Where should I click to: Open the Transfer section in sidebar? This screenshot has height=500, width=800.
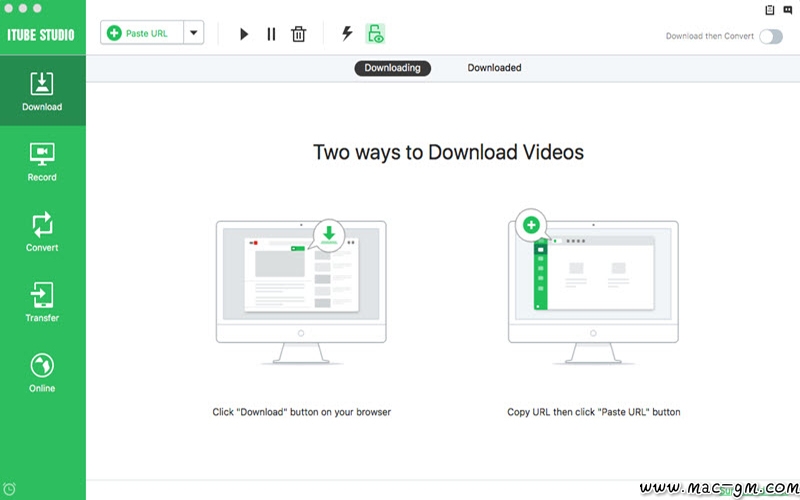(42, 302)
